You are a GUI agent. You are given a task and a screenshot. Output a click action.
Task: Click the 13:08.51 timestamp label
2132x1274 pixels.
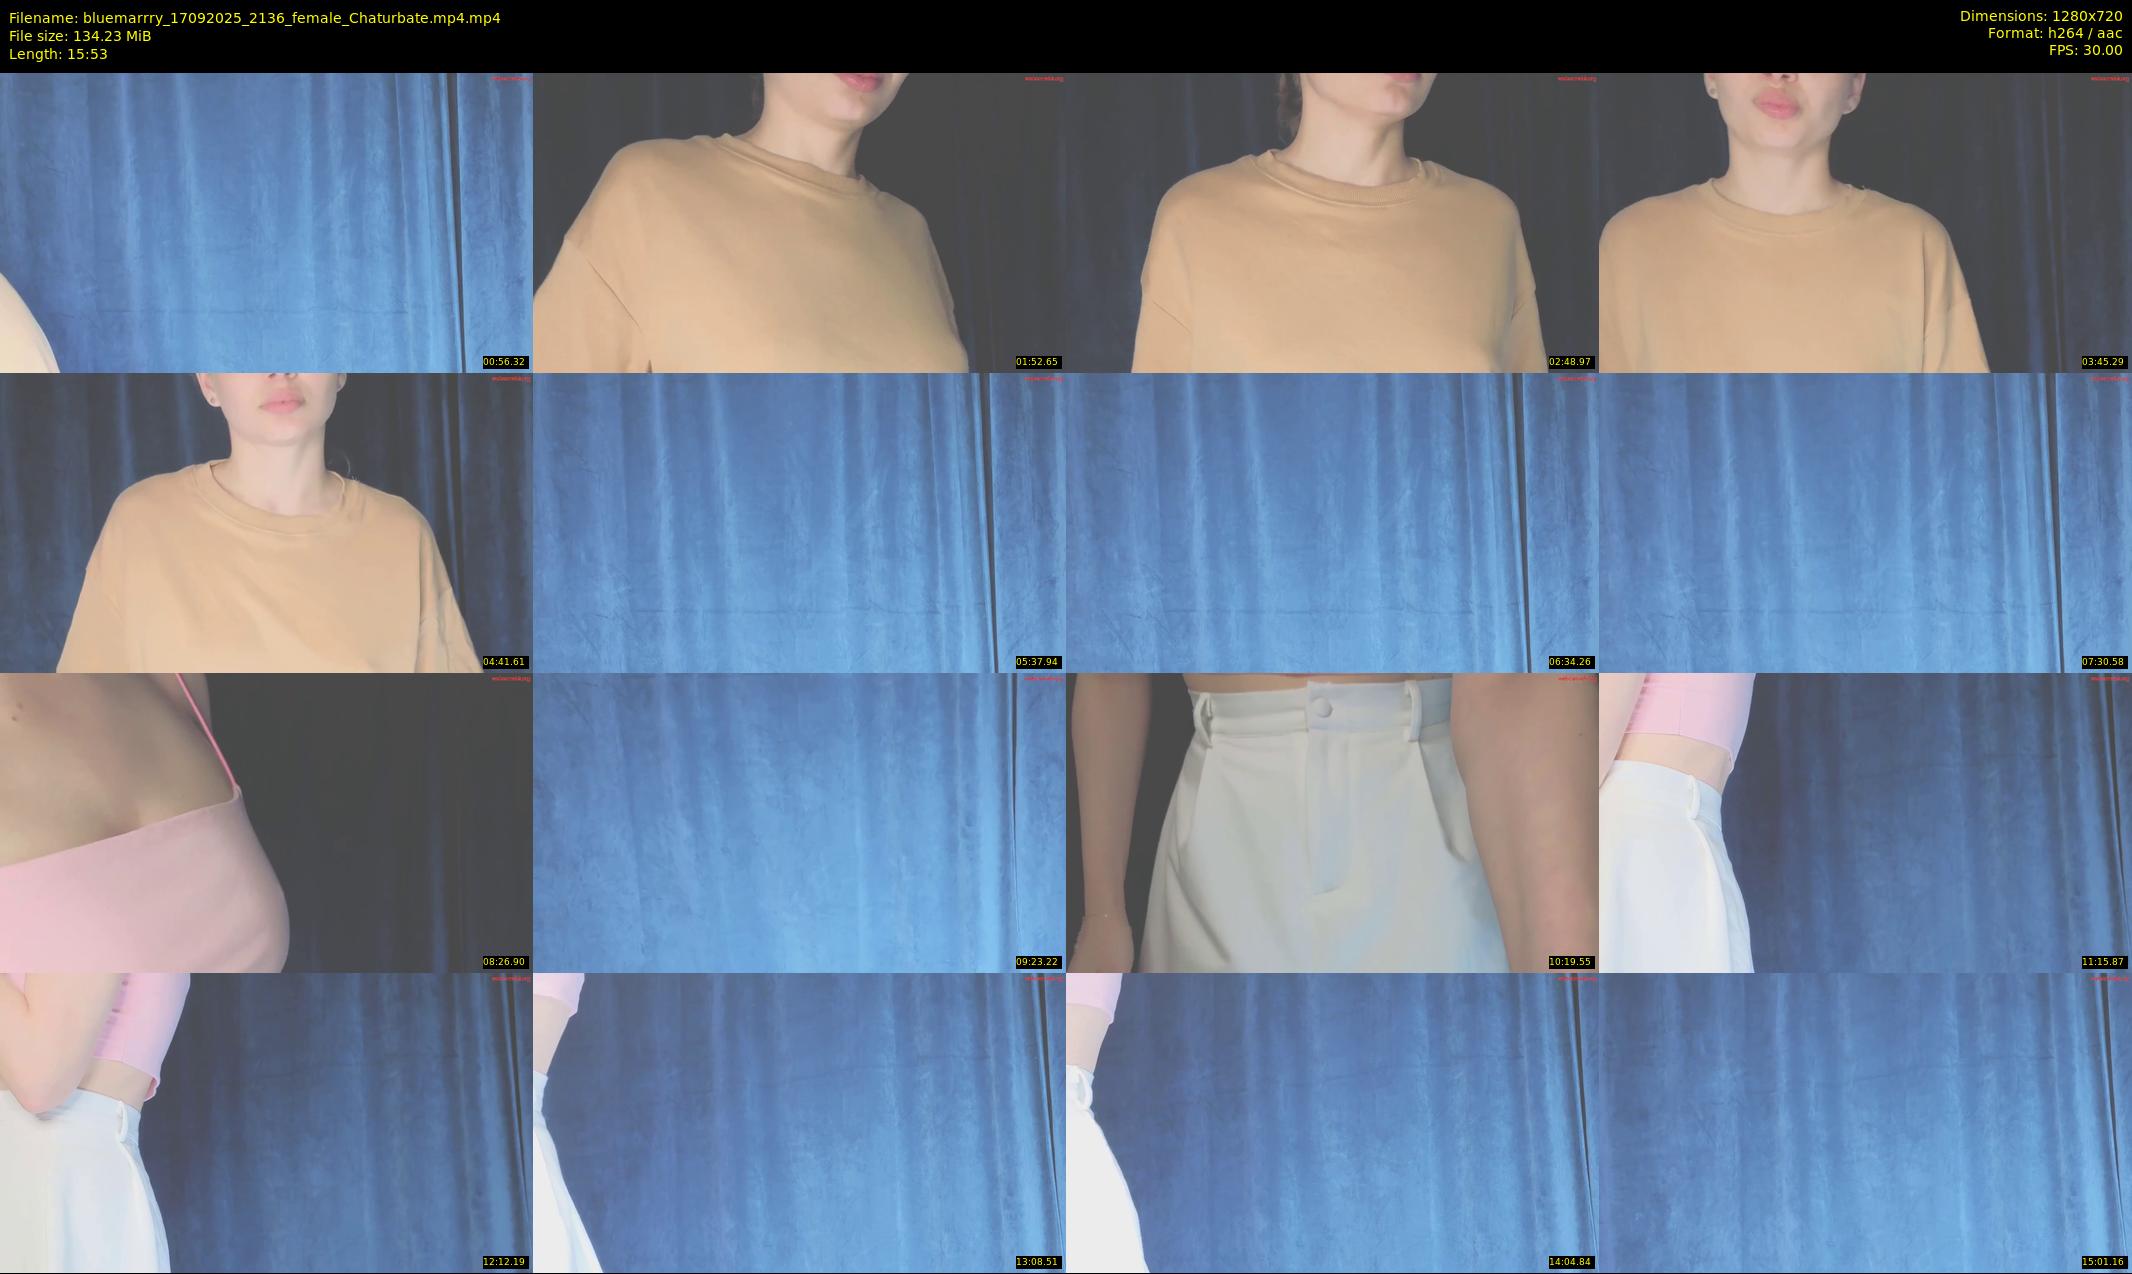(x=1037, y=1262)
